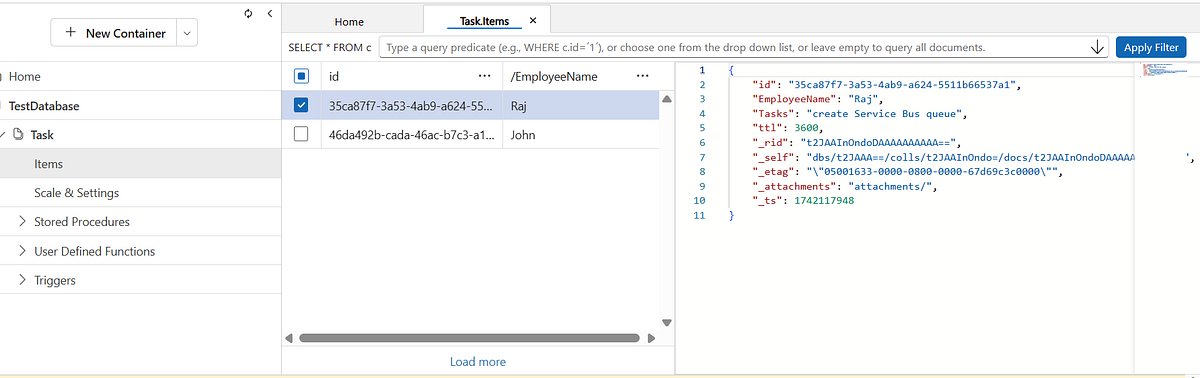Click the "_etag" line in the JSON editor
Image resolution: width=1200 pixels, height=378 pixels.
908,171
